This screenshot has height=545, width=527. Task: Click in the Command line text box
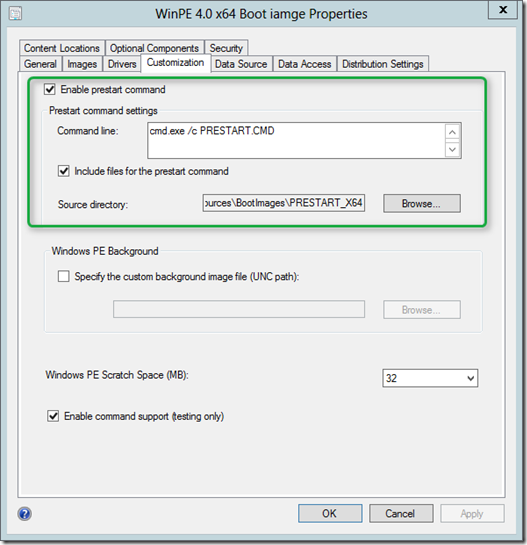296,140
